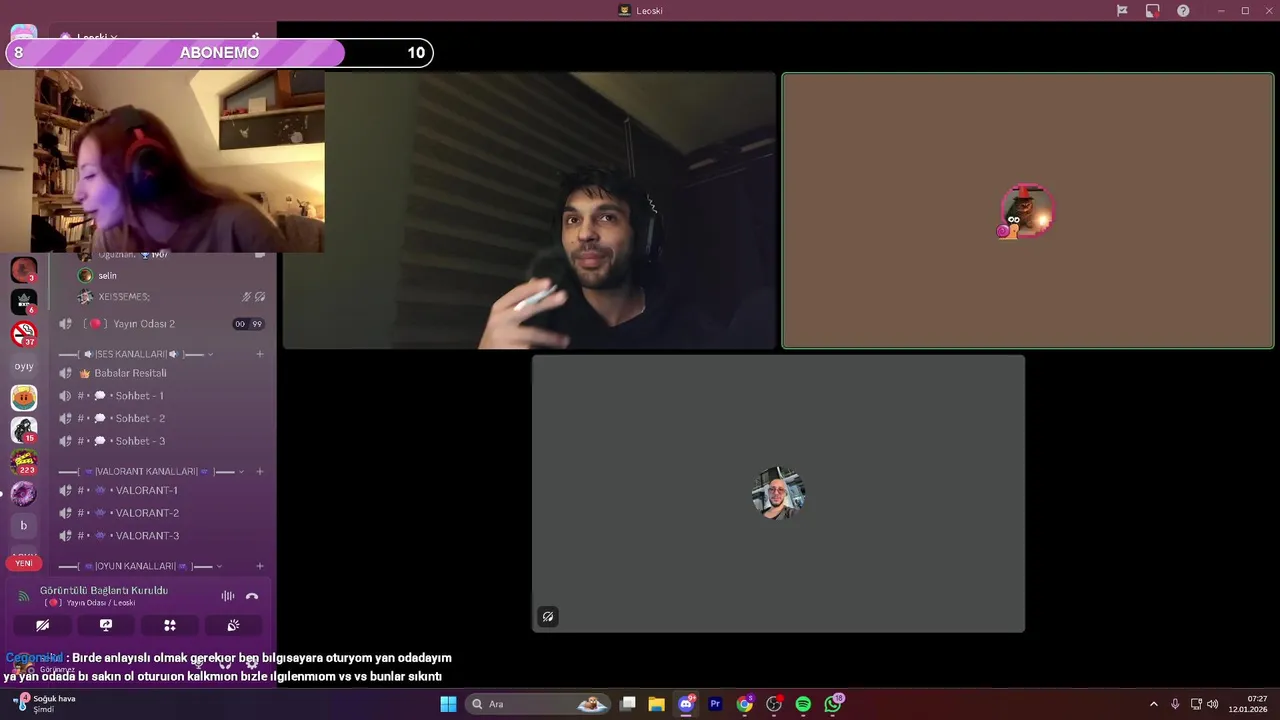Disconnect from the voice call
Screen dimensions: 1280x720
(x=252, y=596)
